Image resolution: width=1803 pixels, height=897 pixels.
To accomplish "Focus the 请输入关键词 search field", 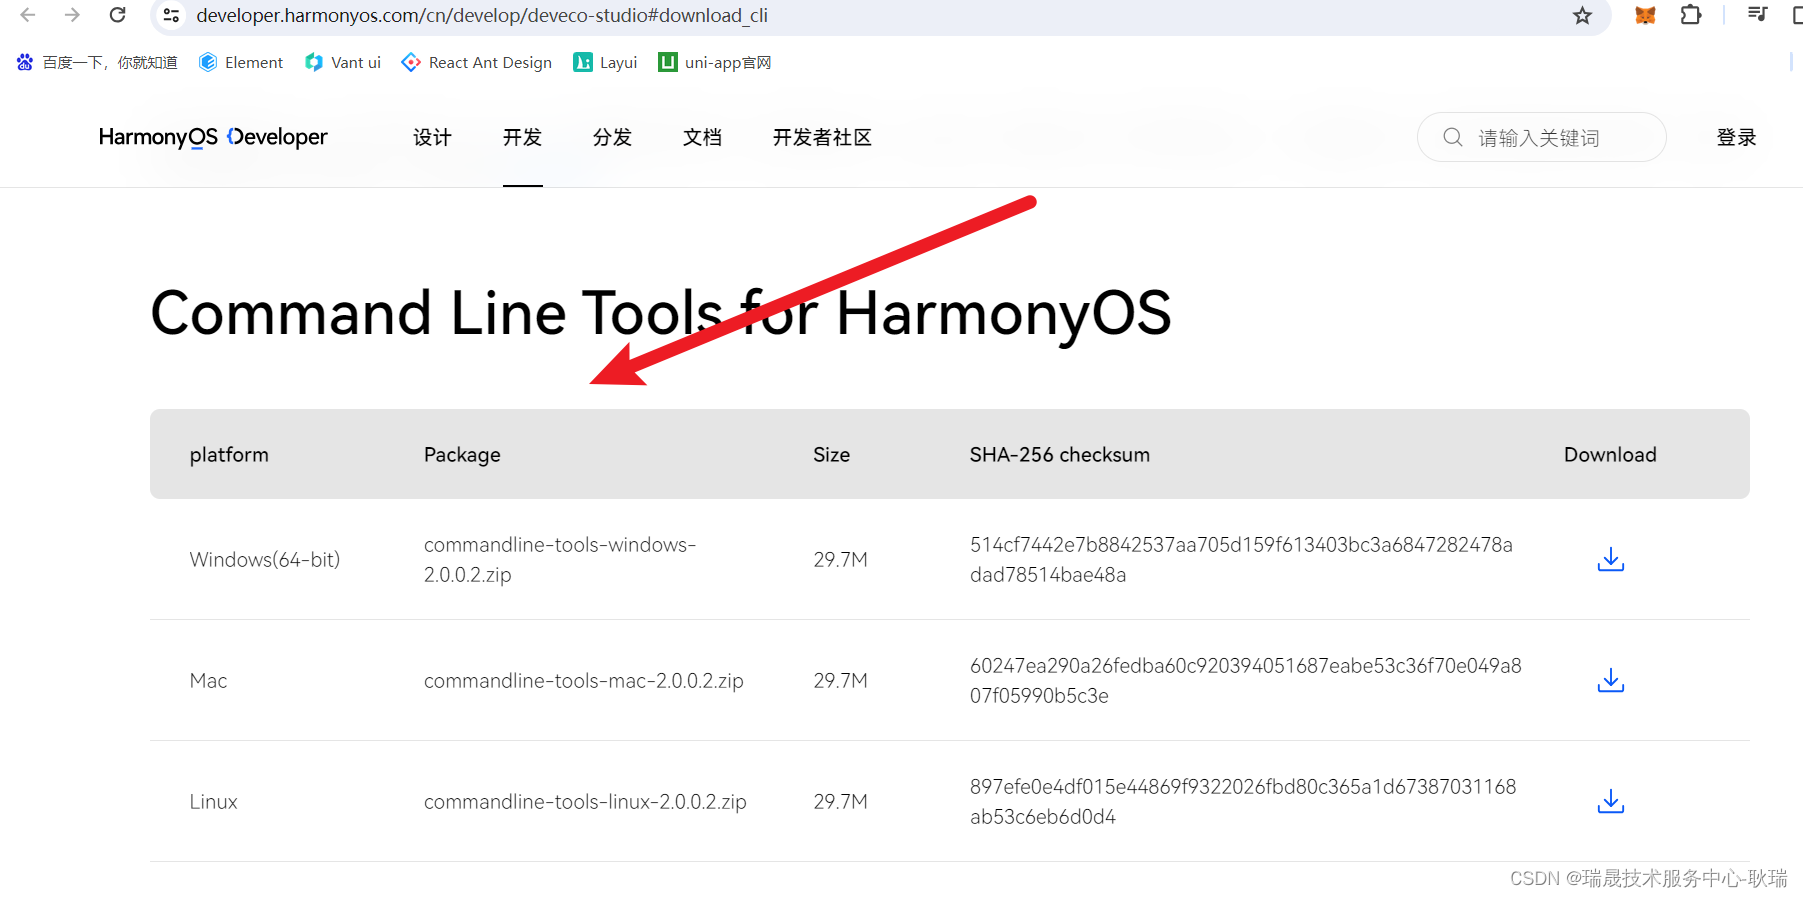I will coord(1541,137).
